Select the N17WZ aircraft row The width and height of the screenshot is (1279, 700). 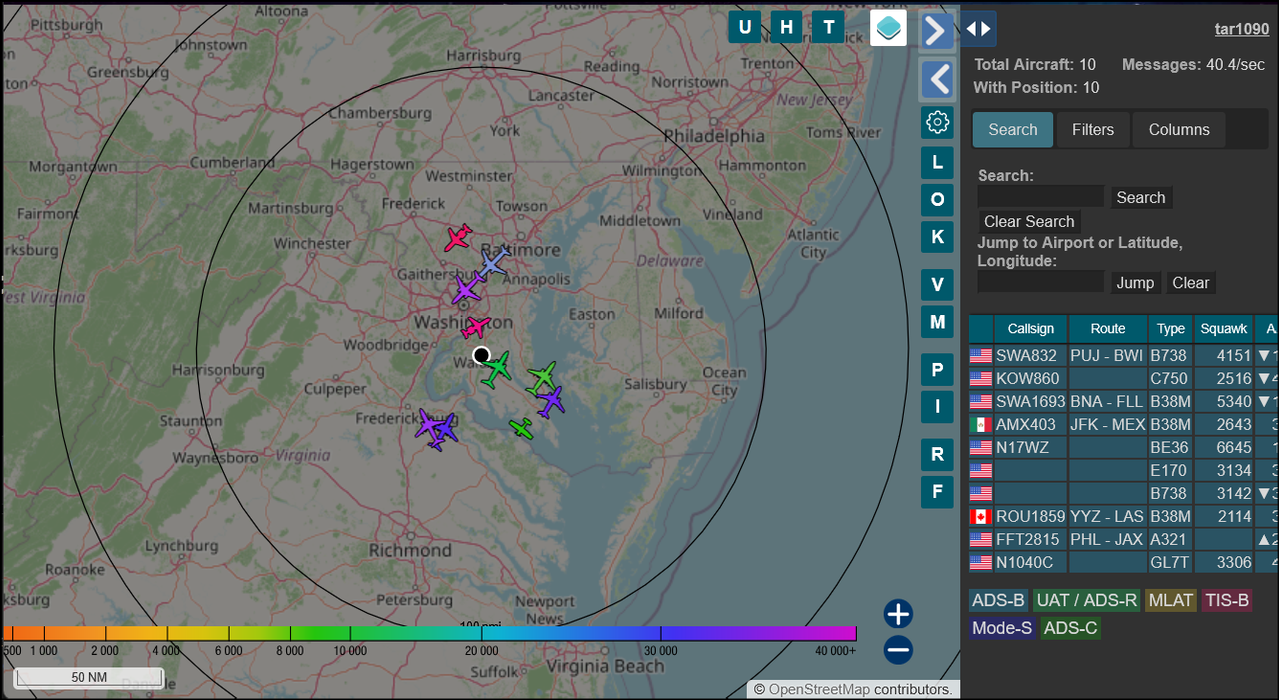1123,447
